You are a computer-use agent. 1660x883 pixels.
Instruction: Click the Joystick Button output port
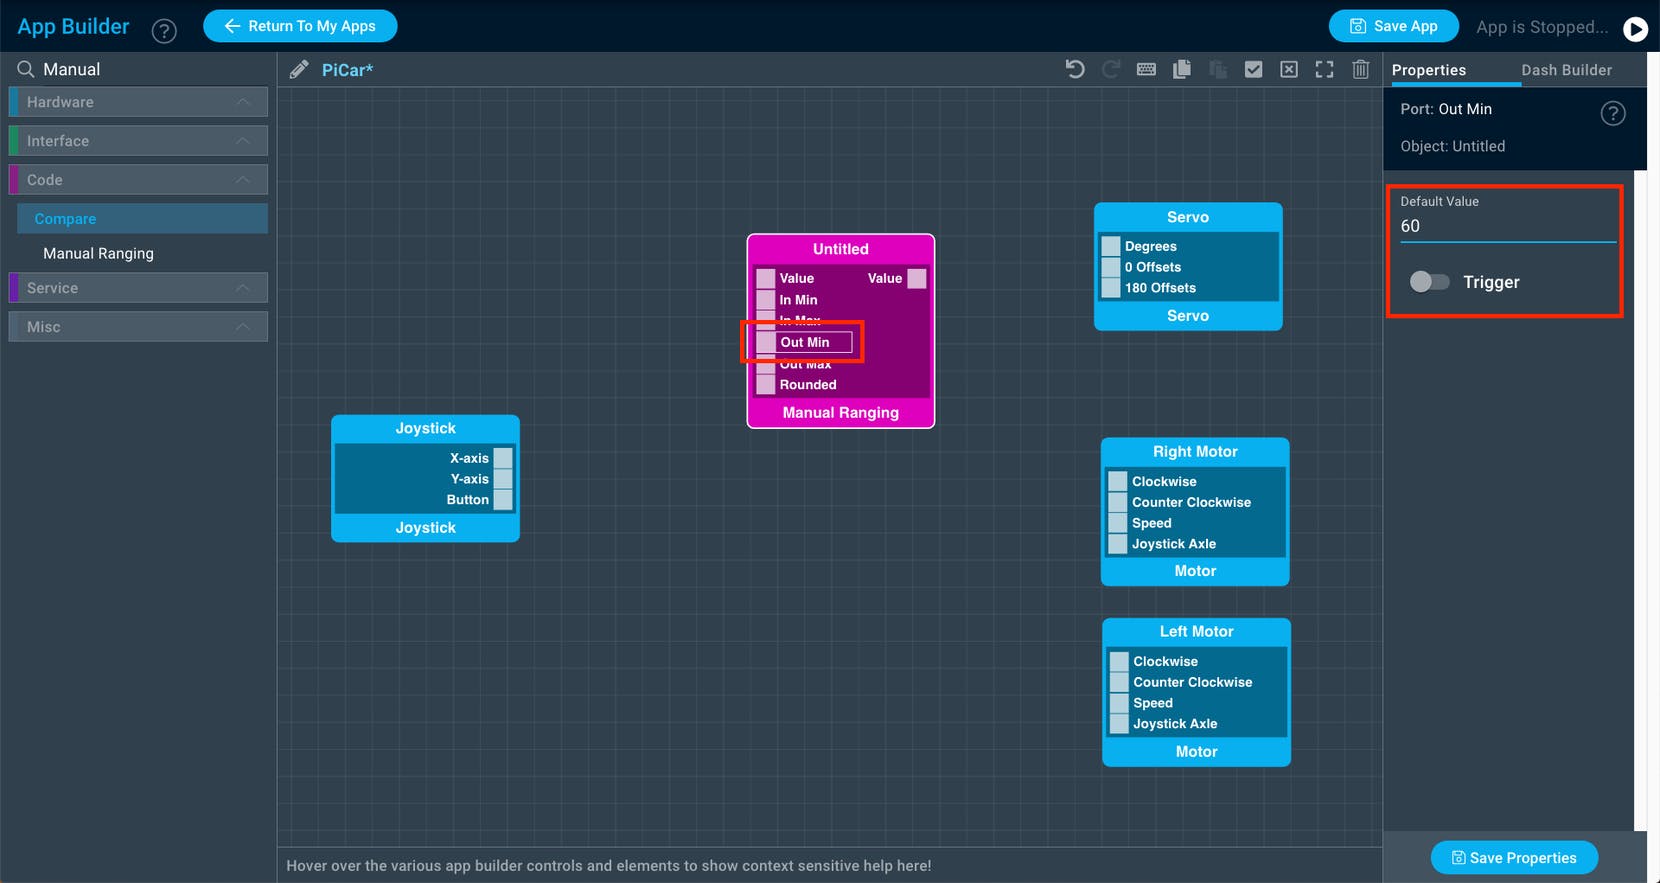click(503, 500)
